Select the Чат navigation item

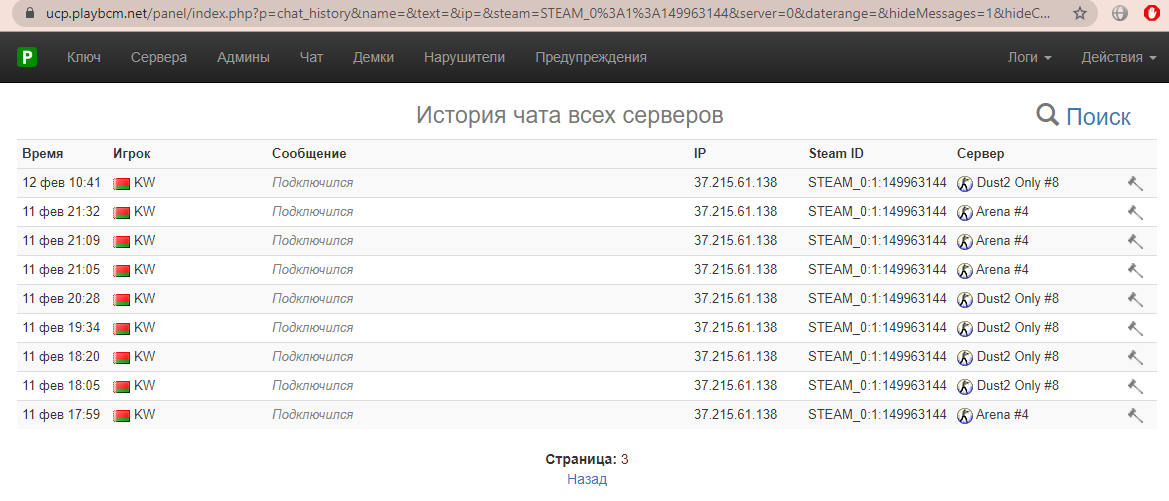point(311,58)
